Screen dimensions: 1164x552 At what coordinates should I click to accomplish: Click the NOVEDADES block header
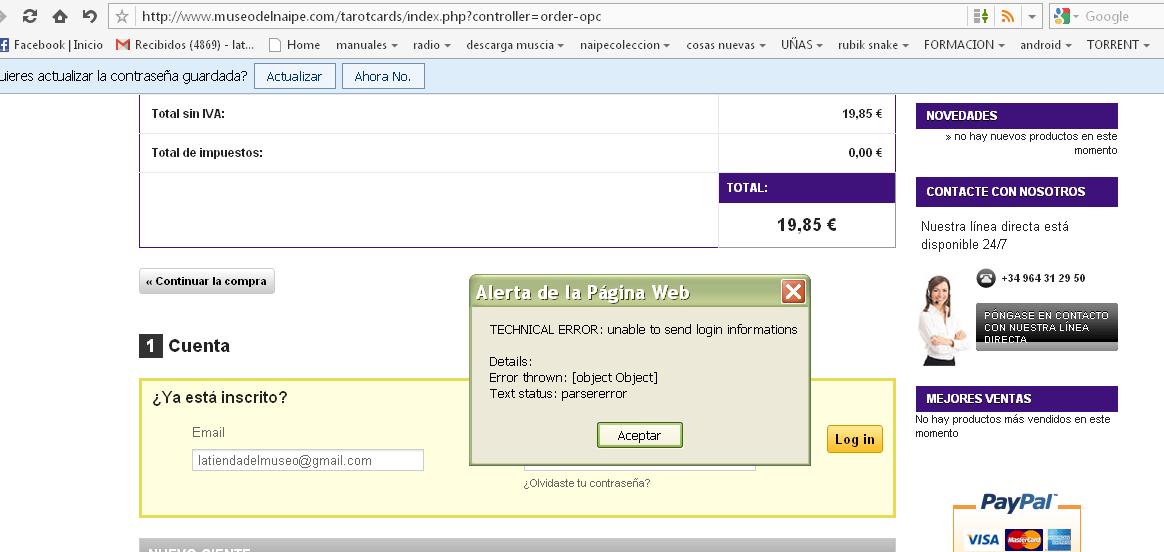click(x=1016, y=116)
